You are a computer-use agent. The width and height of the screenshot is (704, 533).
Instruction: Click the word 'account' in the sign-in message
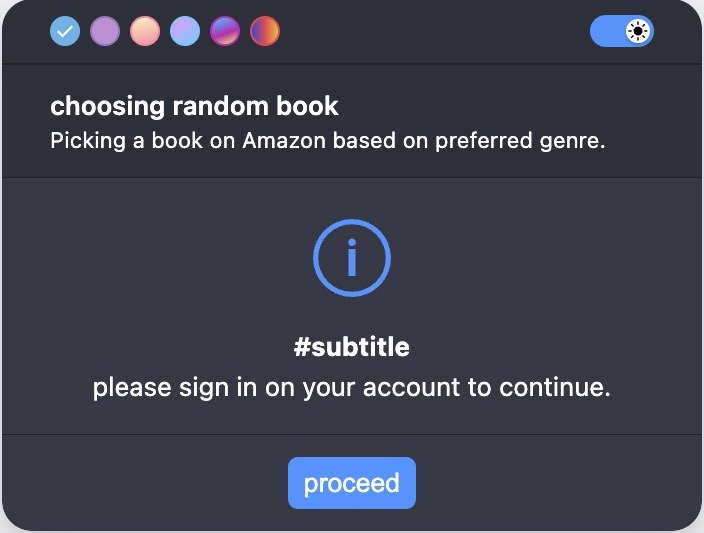(x=412, y=387)
